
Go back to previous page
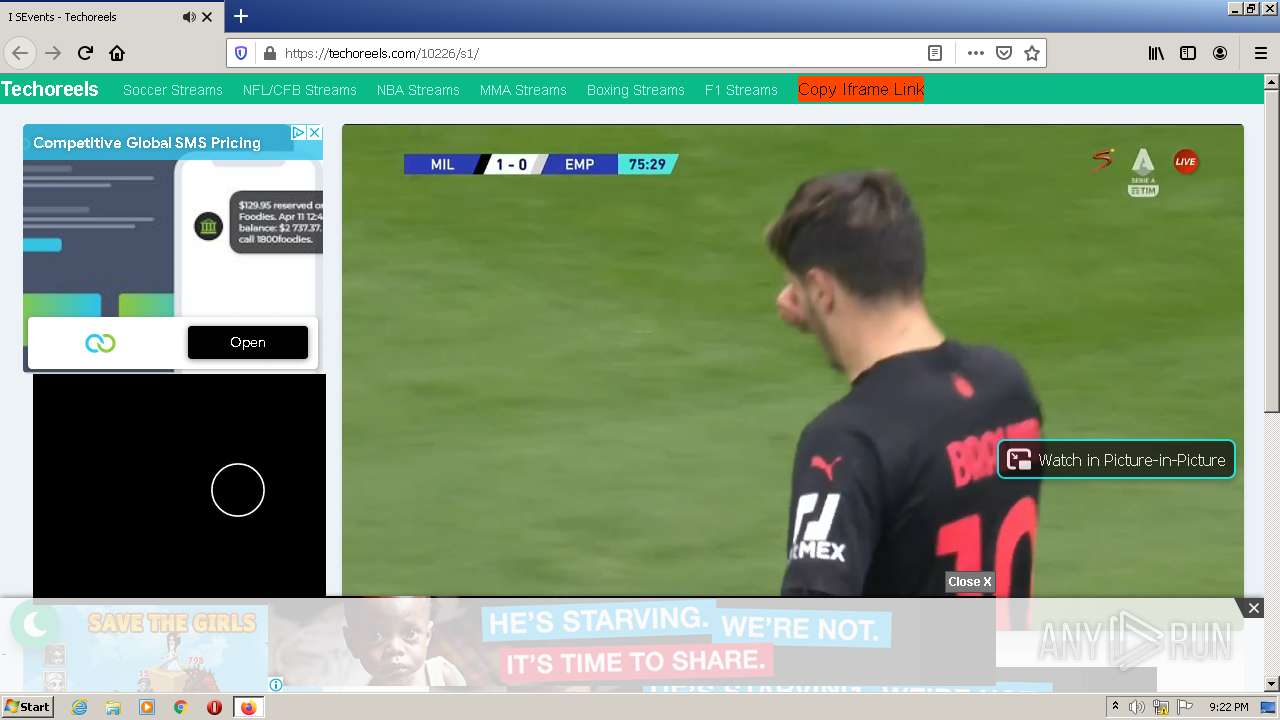point(20,53)
